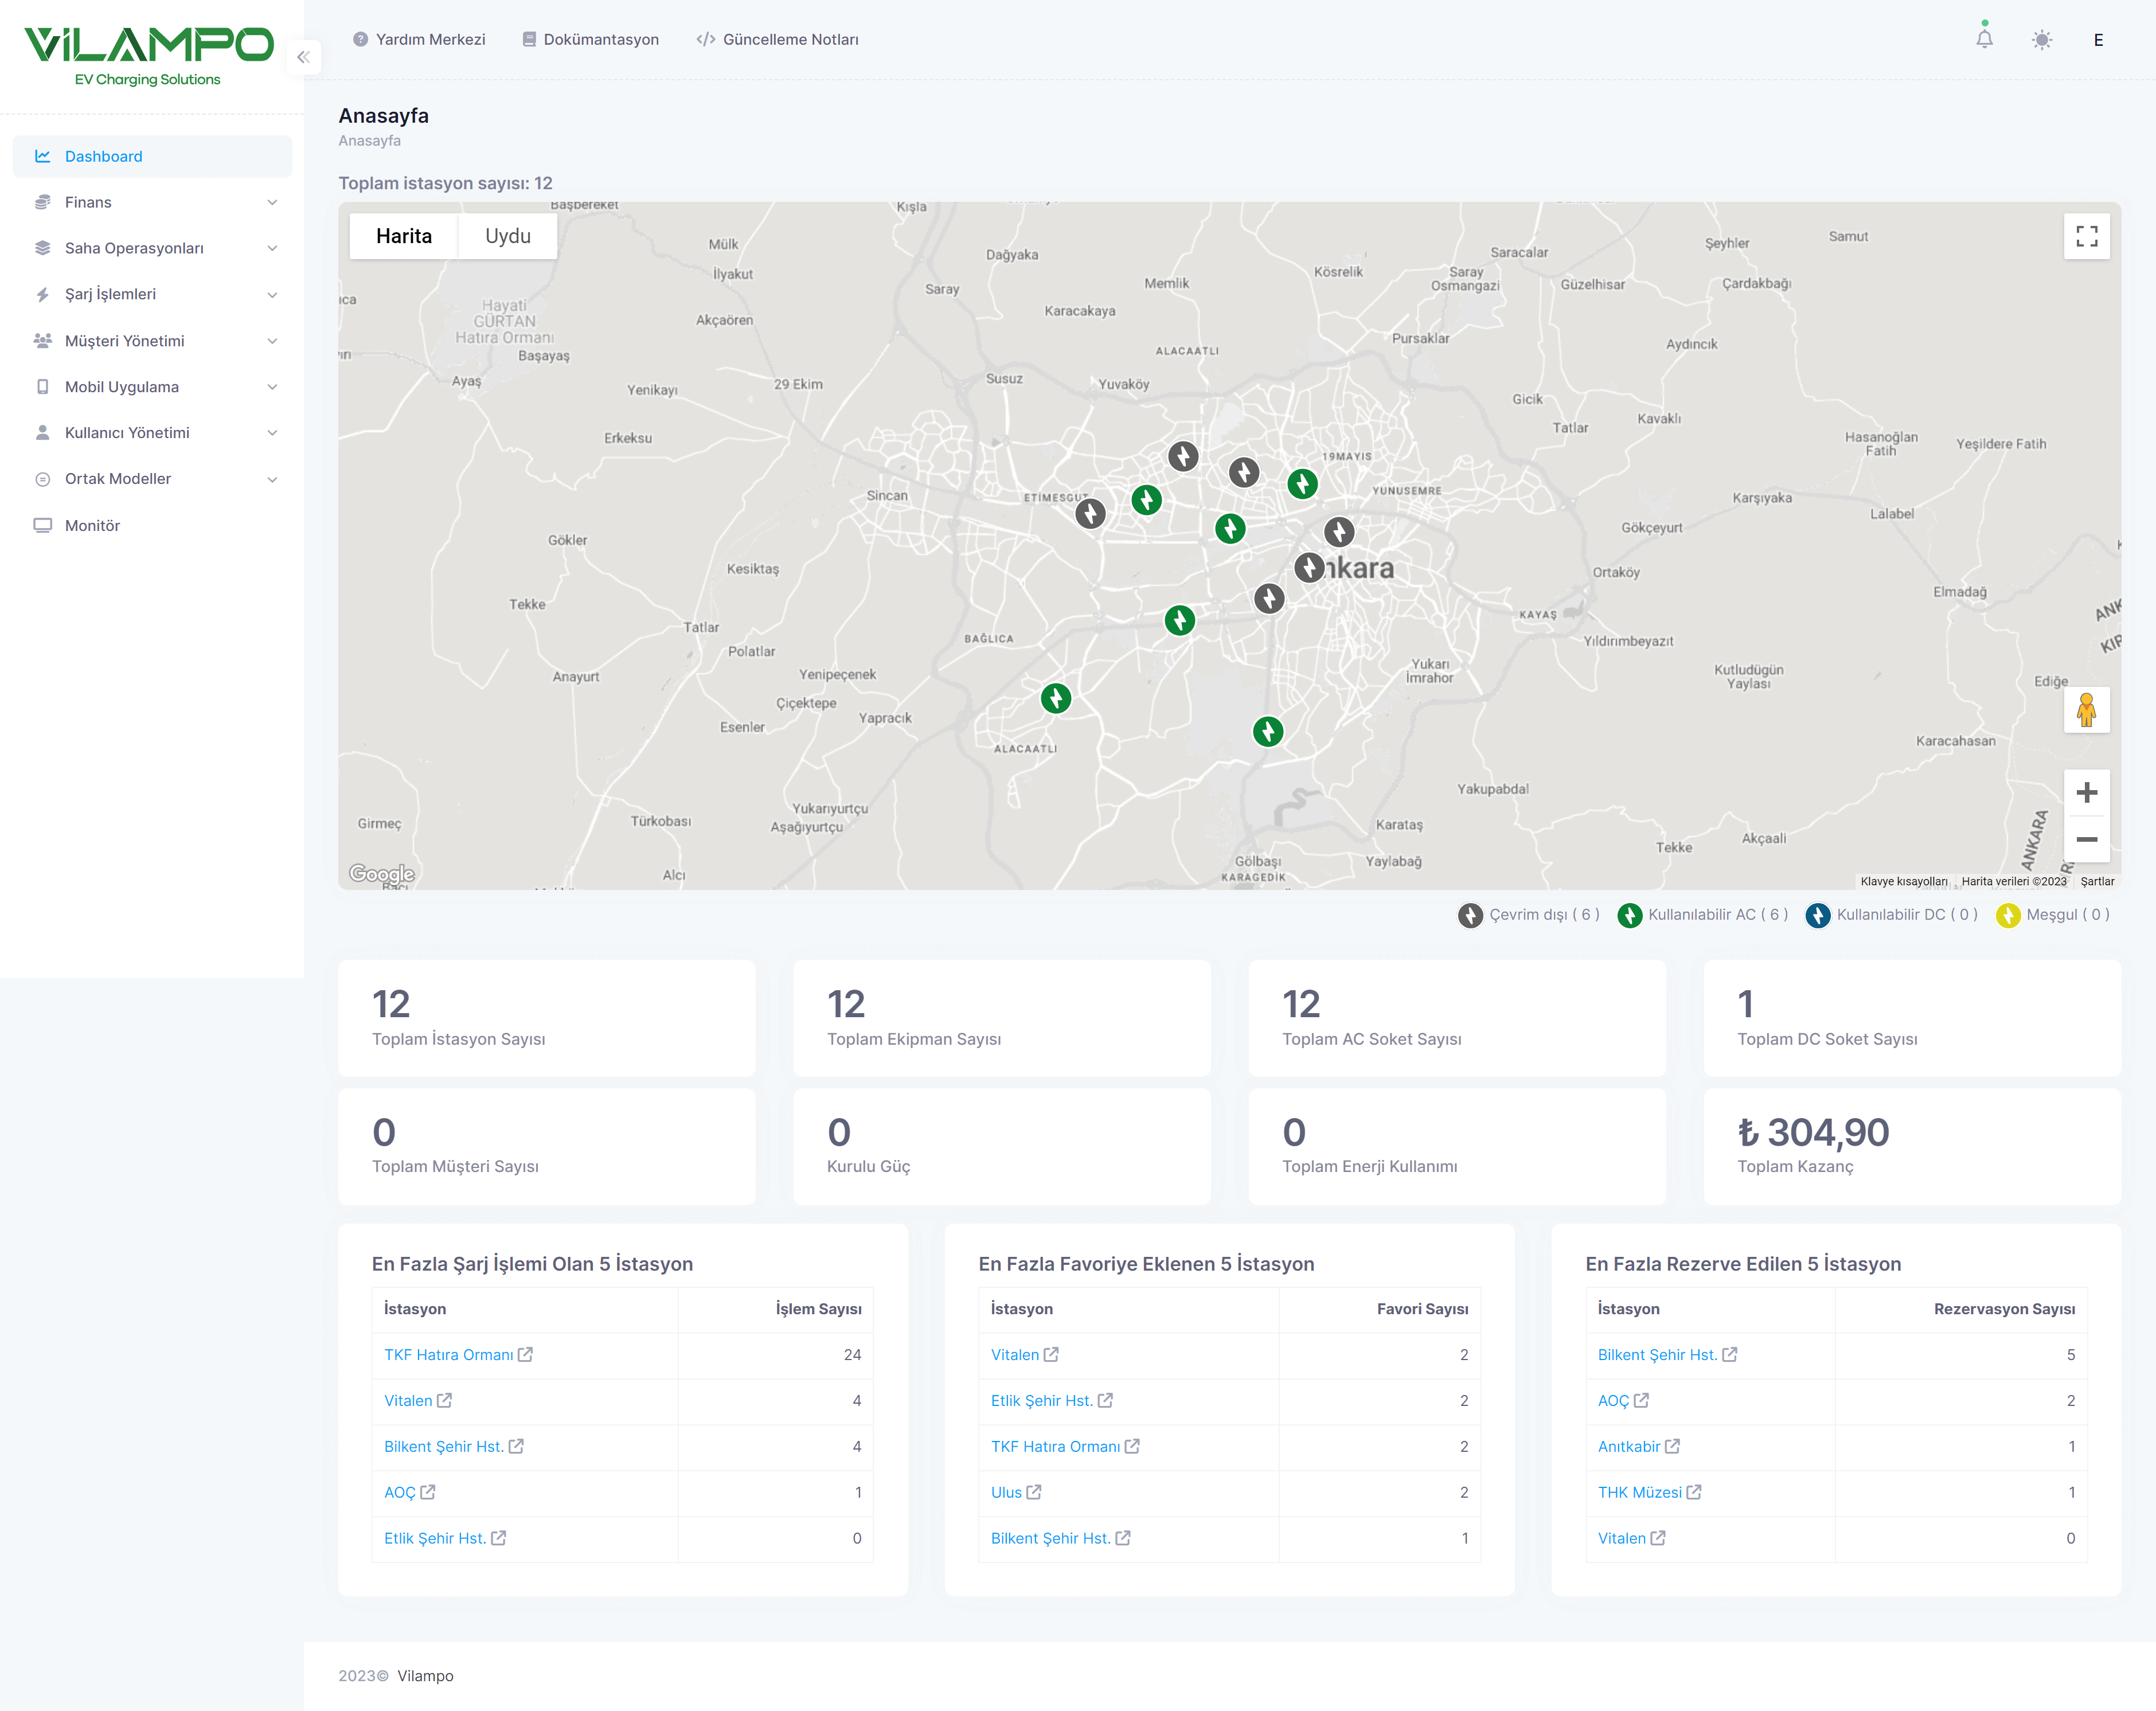
Task: Click the value 24 for TKF Hatıra Ormanı
Action: (x=852, y=1355)
